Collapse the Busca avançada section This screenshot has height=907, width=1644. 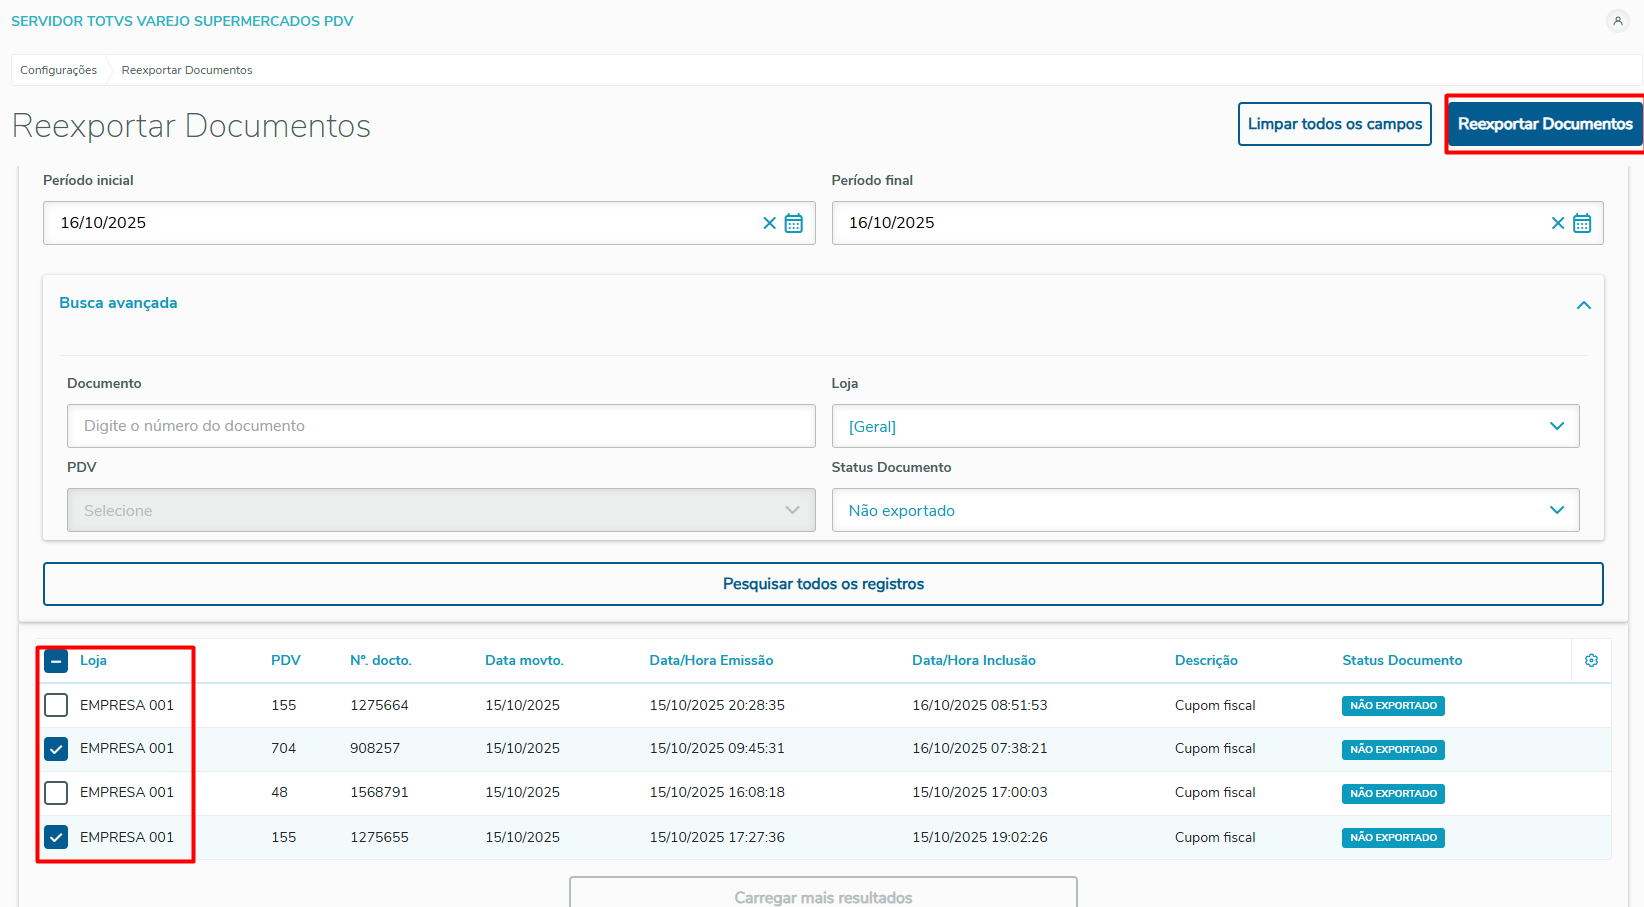1584,305
